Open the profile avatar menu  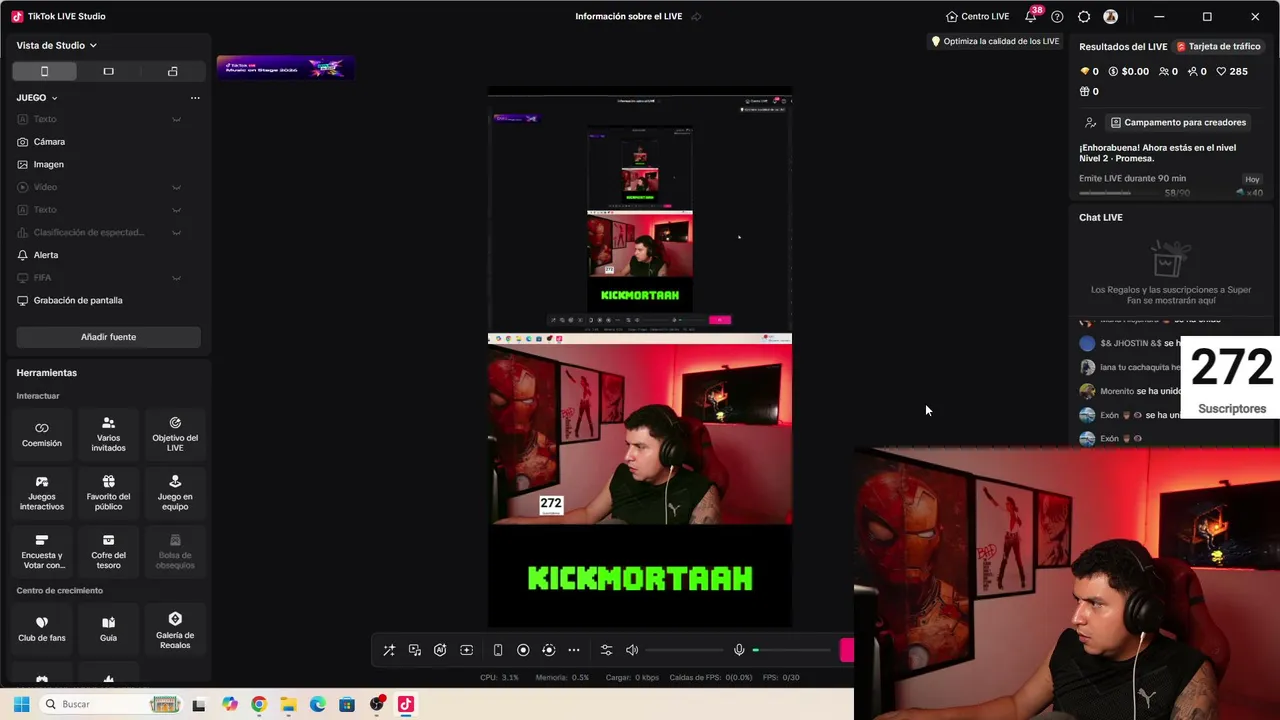click(1110, 16)
